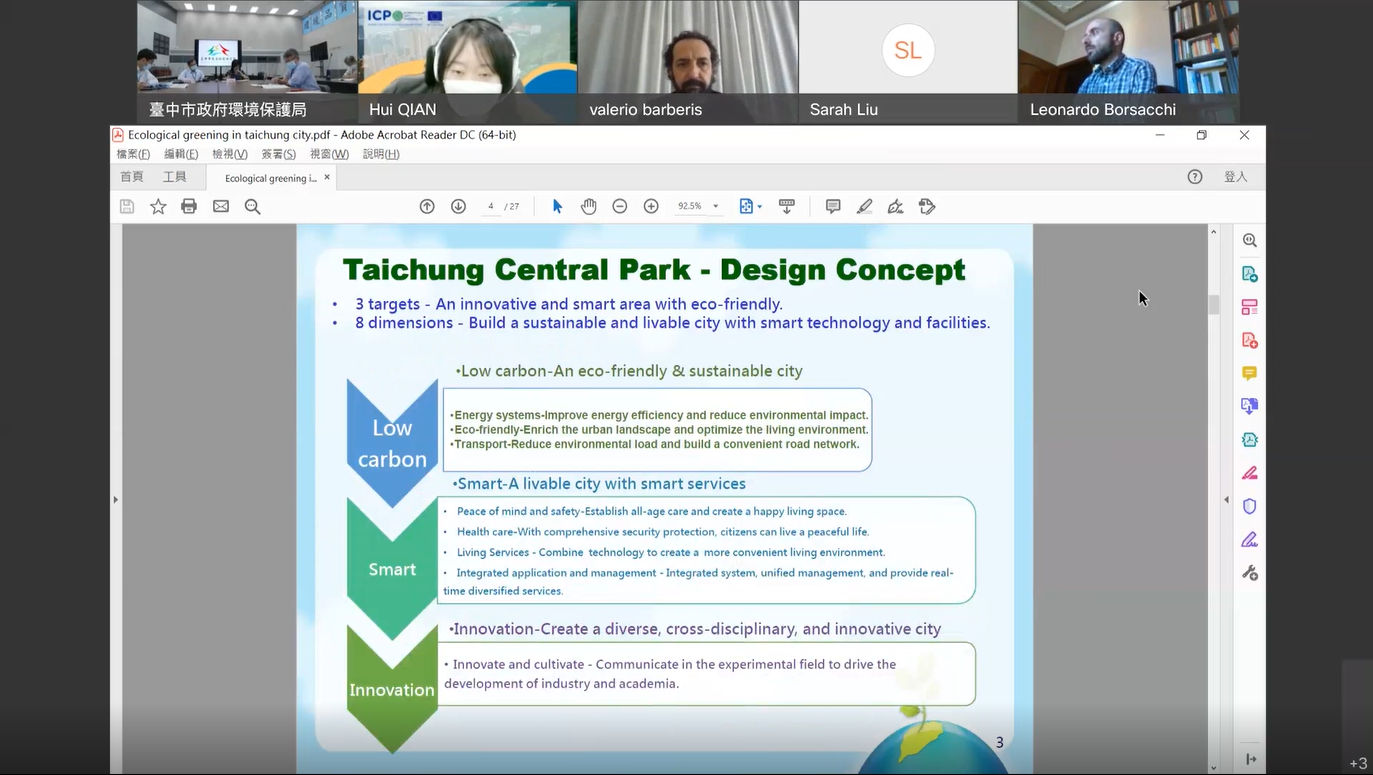Screen dimensions: 1373x775
Task: Select the Highlight text pen tool
Action: click(x=865, y=206)
